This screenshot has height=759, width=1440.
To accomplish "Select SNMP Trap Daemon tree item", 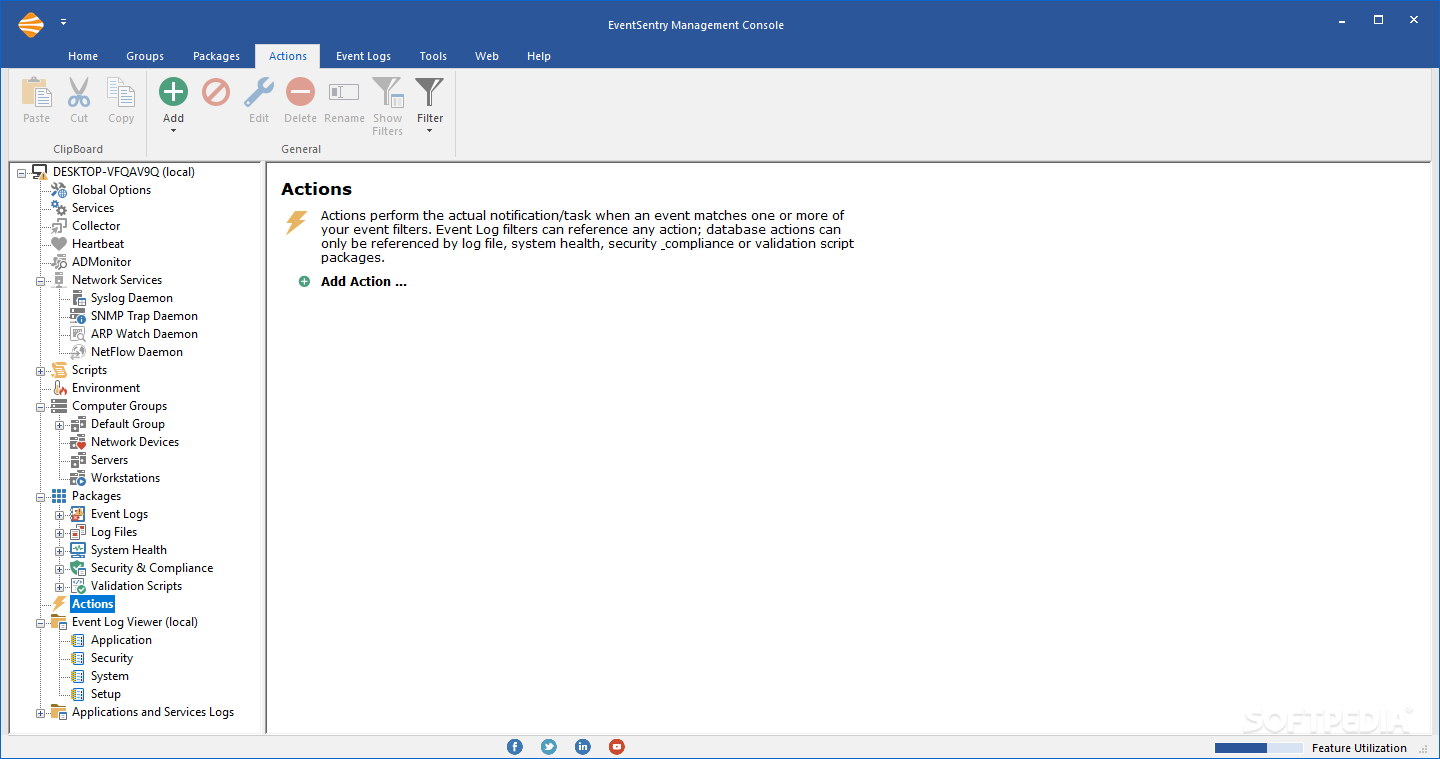I will point(144,316).
